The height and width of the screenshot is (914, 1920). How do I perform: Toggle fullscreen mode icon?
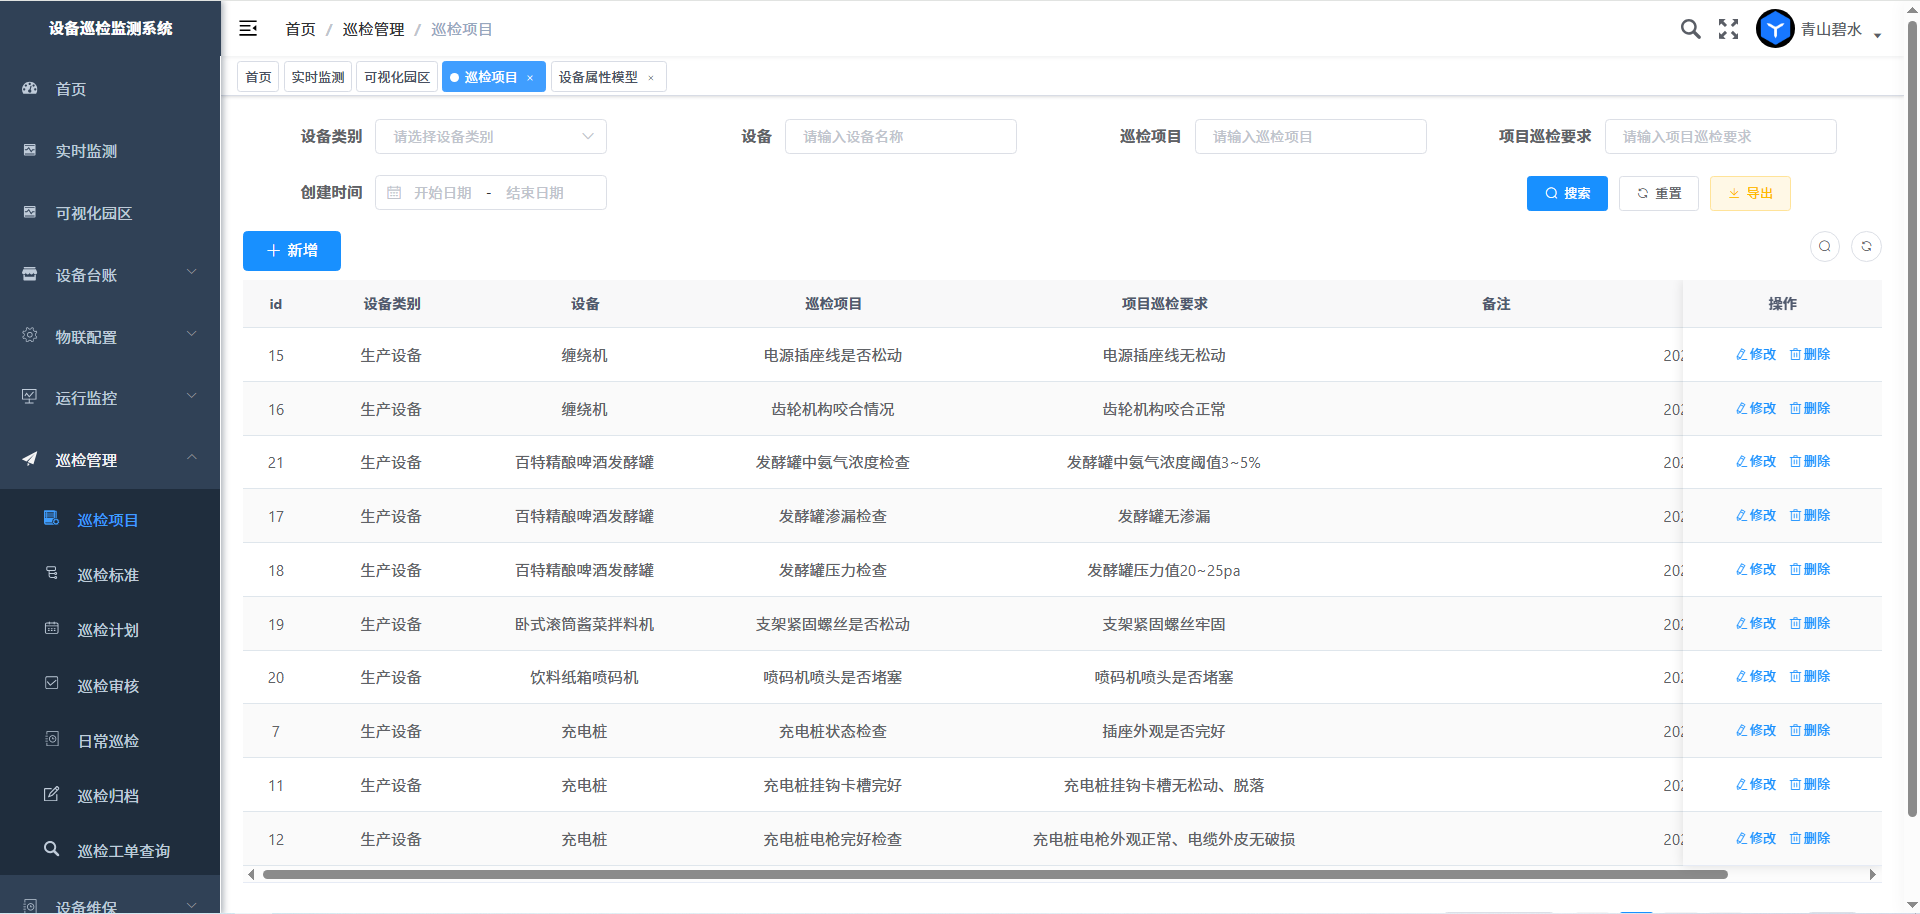(1728, 29)
